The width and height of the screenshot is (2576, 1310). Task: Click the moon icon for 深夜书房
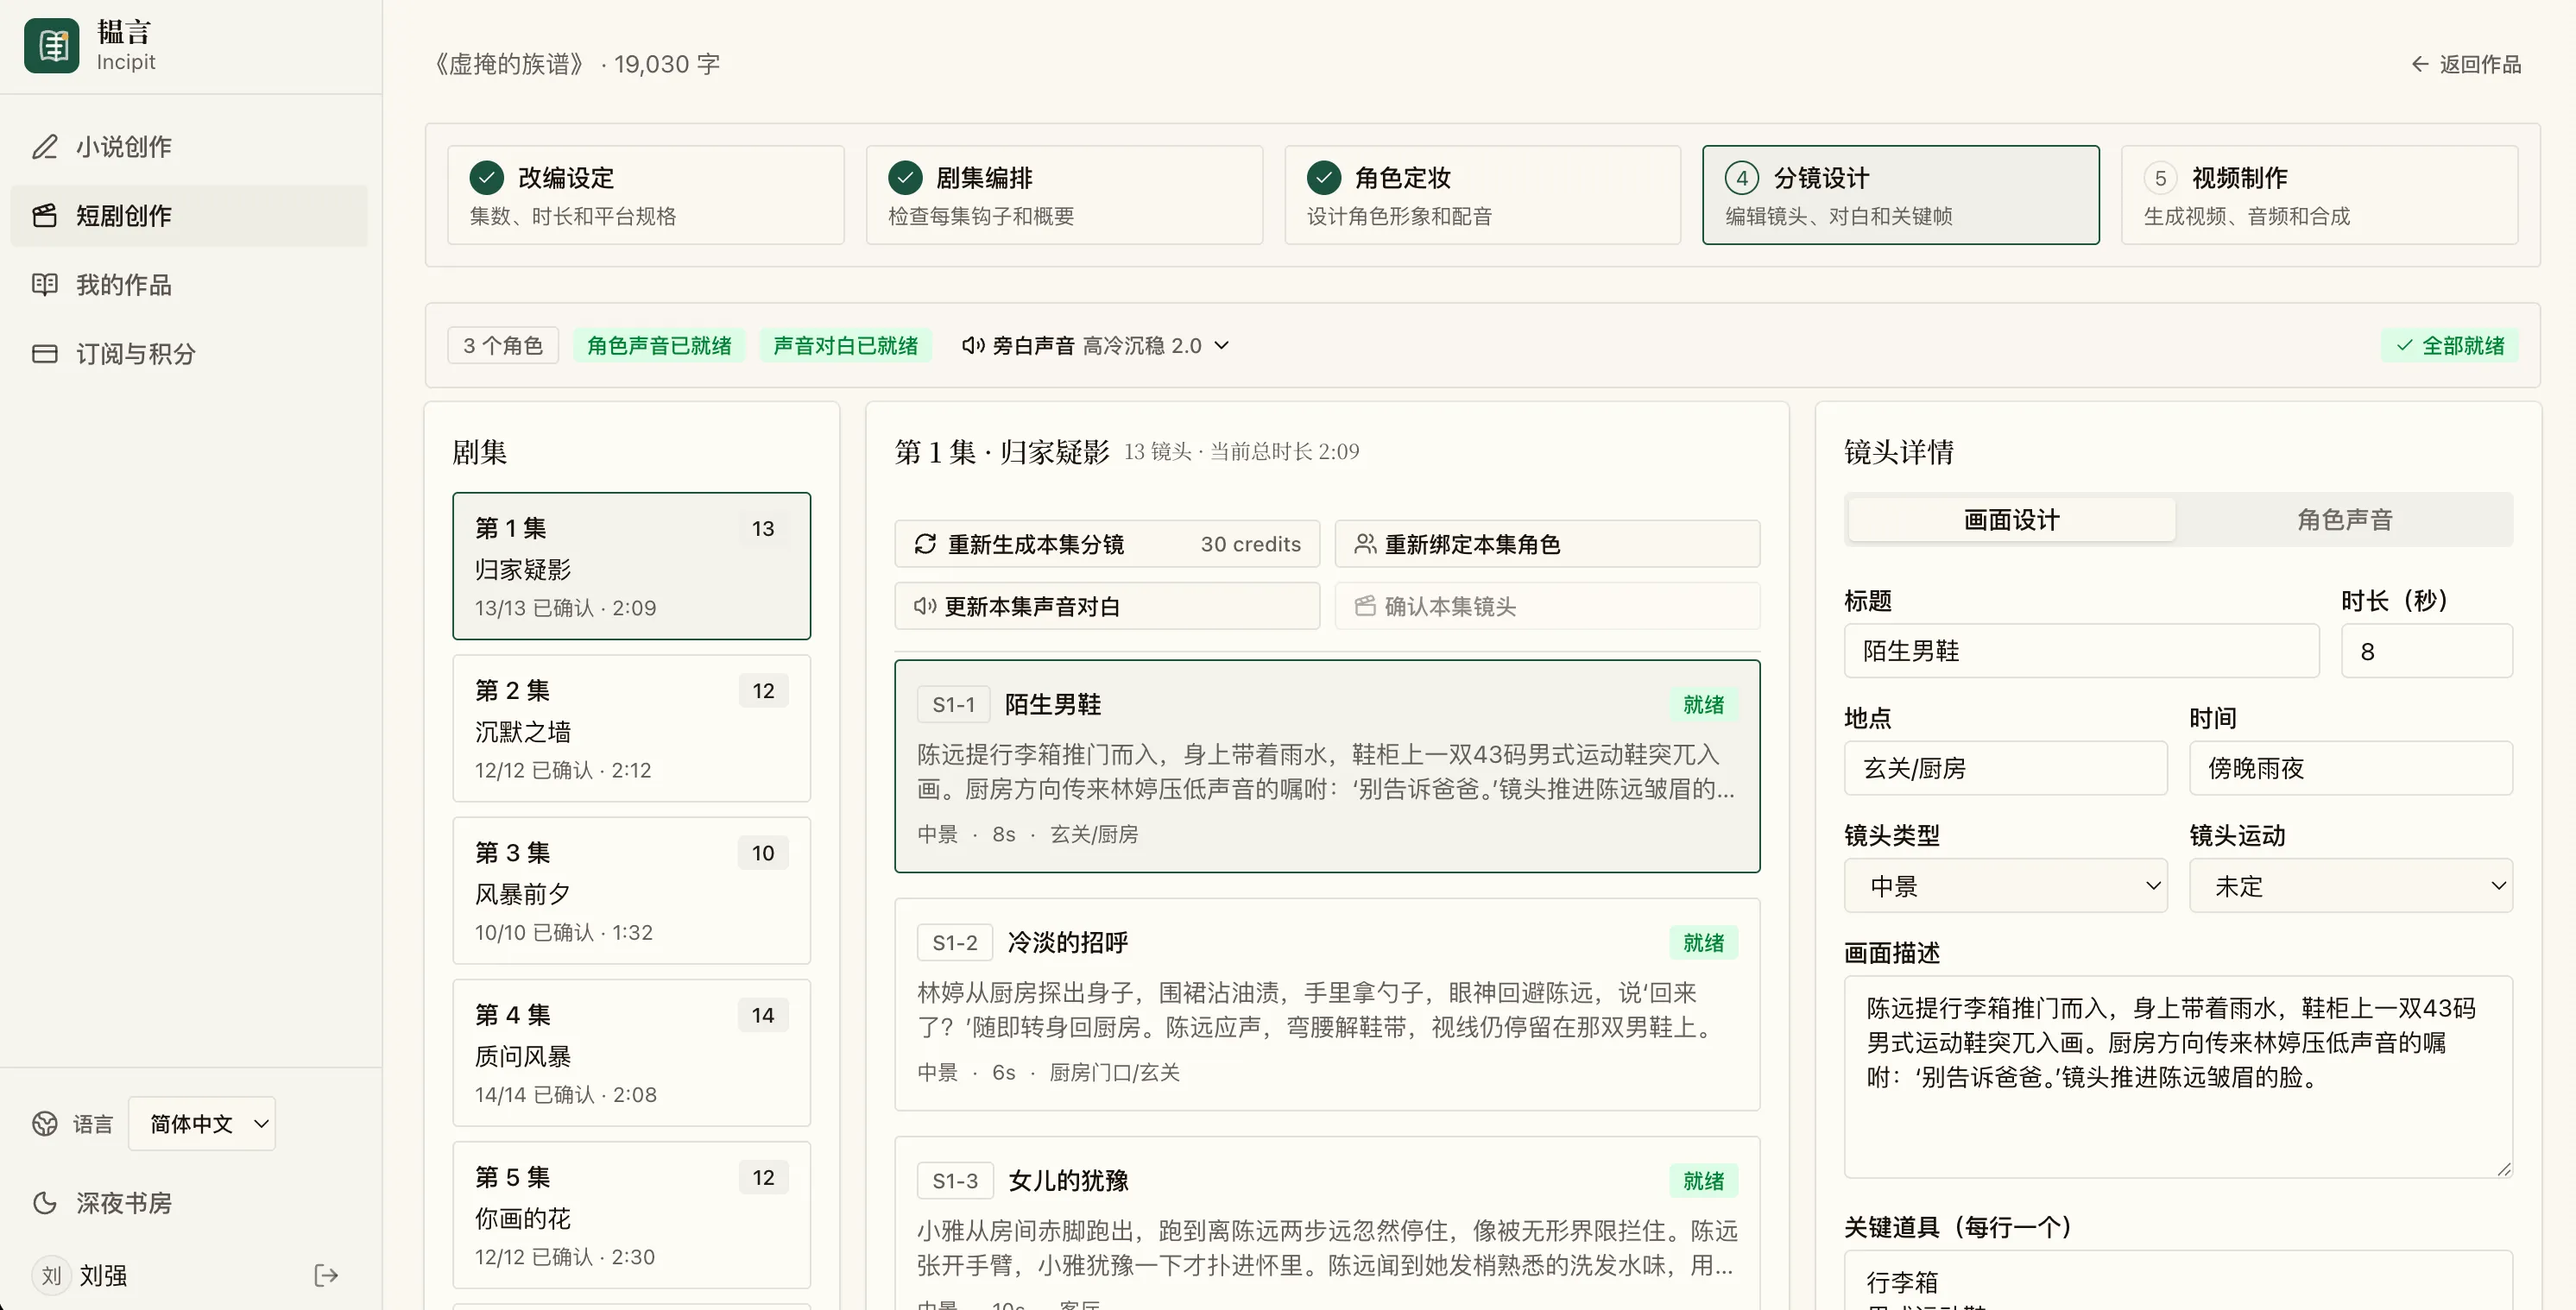point(45,1203)
